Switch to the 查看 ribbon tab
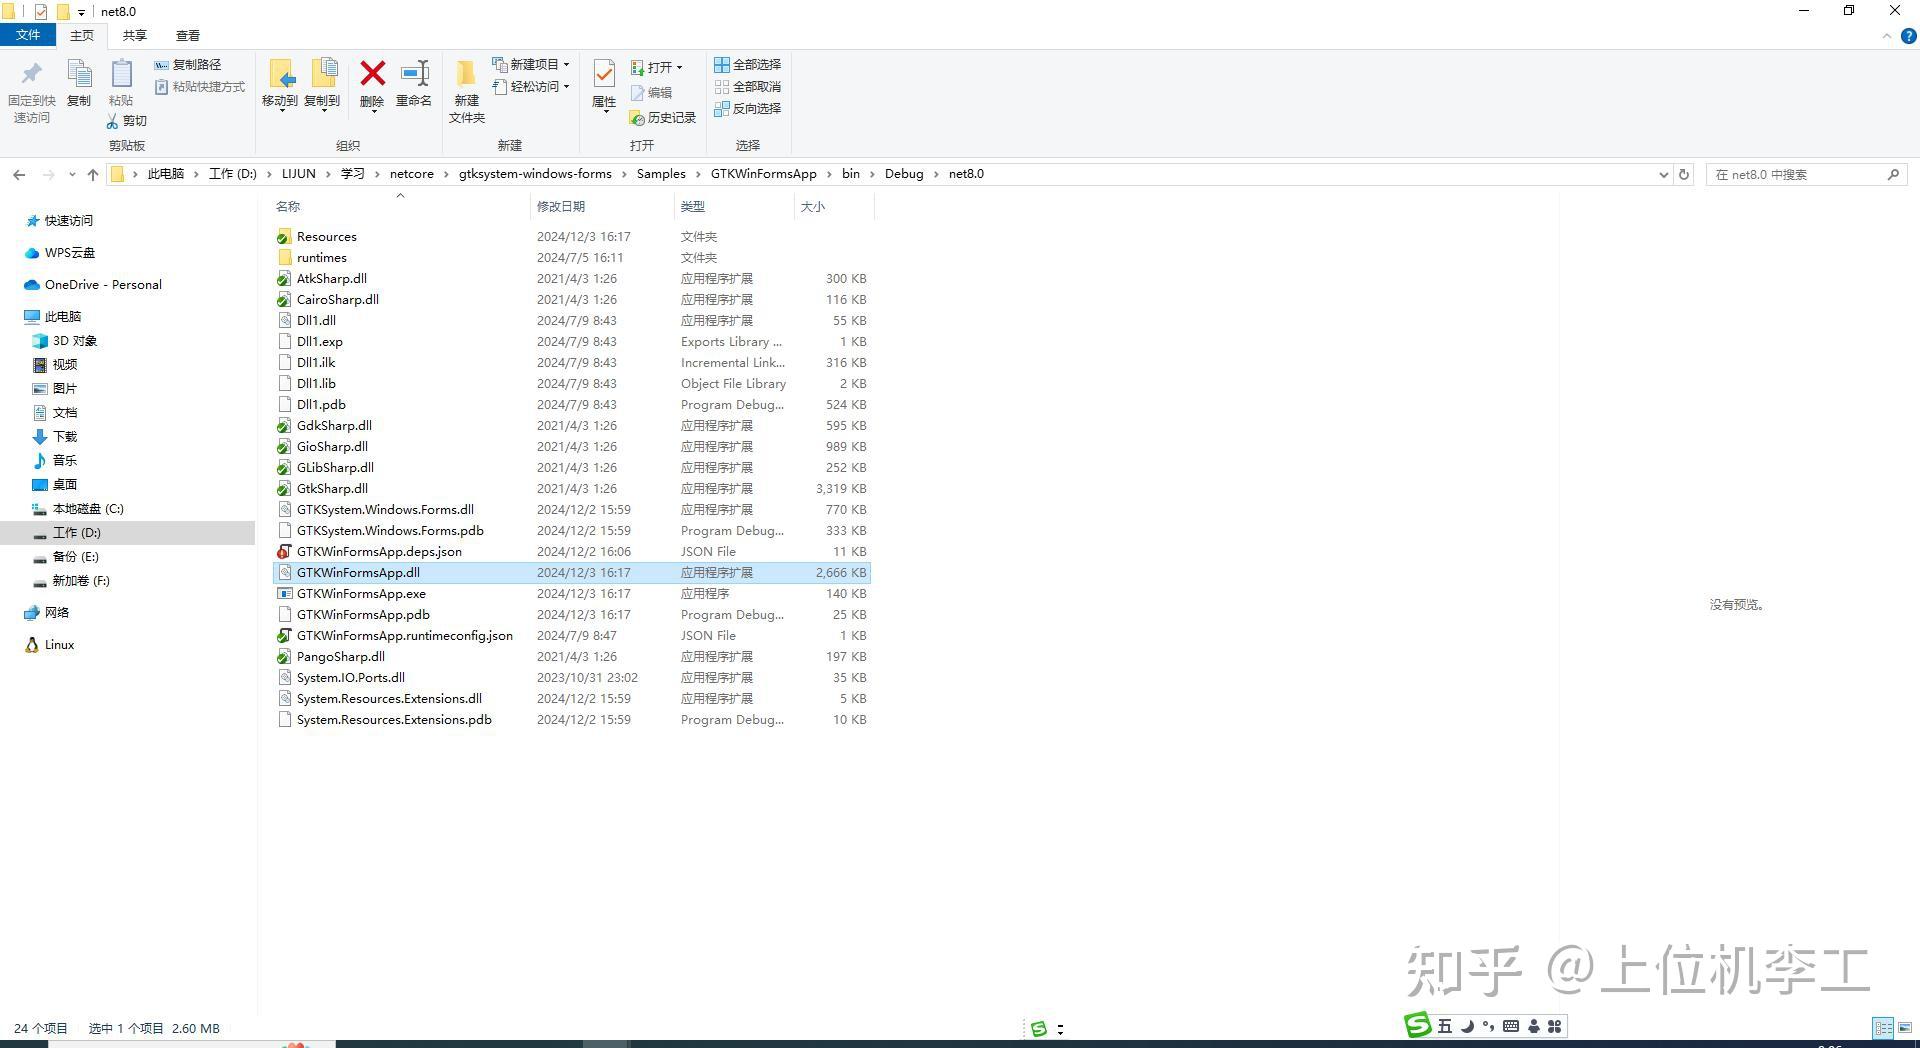 tap(186, 35)
